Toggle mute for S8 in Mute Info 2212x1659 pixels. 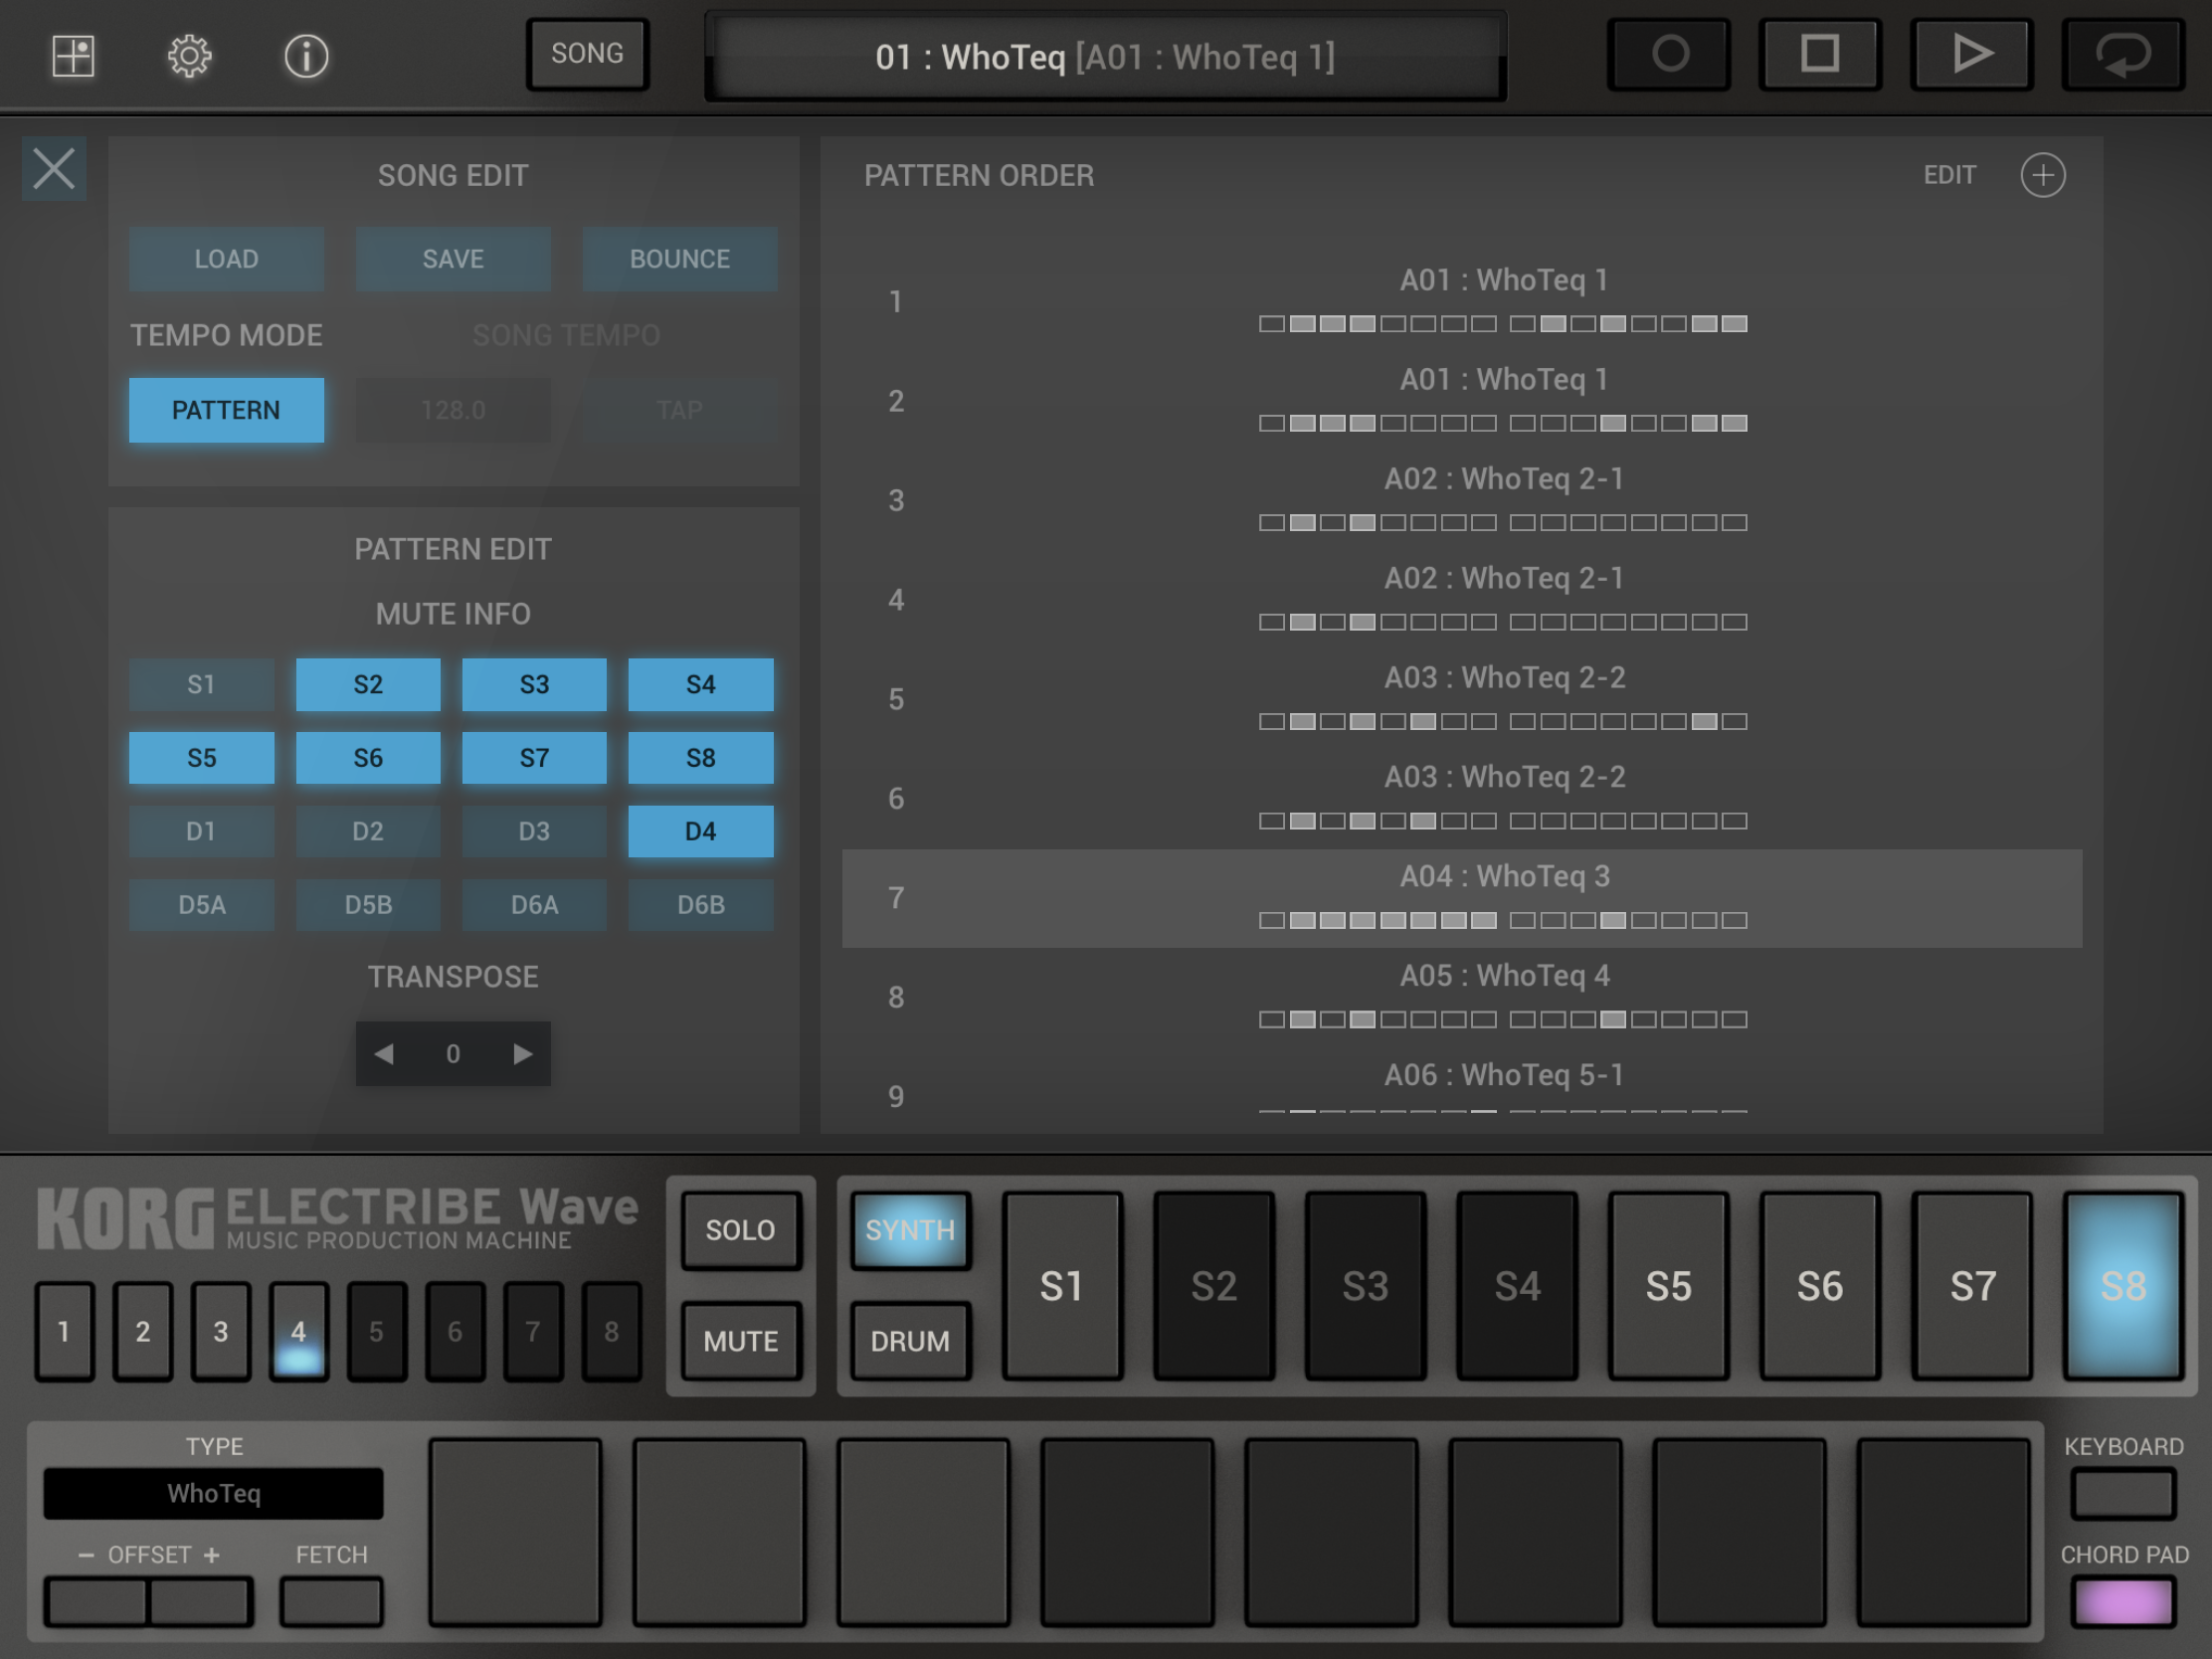click(701, 758)
